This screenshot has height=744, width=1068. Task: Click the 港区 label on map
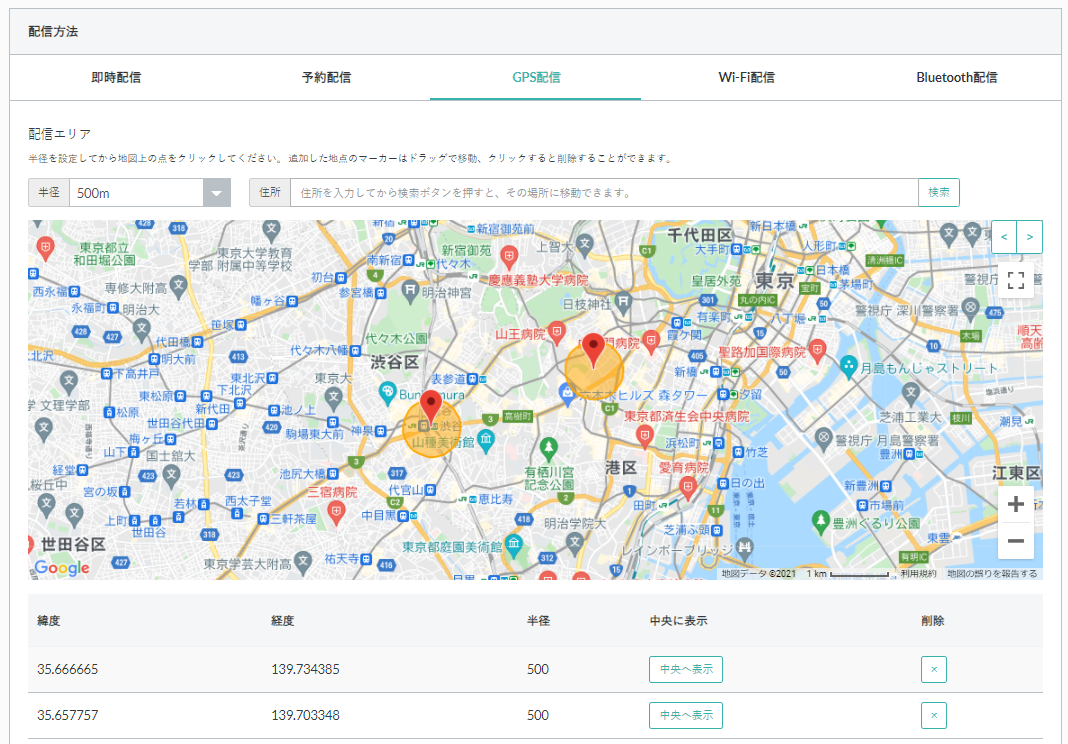tap(621, 467)
